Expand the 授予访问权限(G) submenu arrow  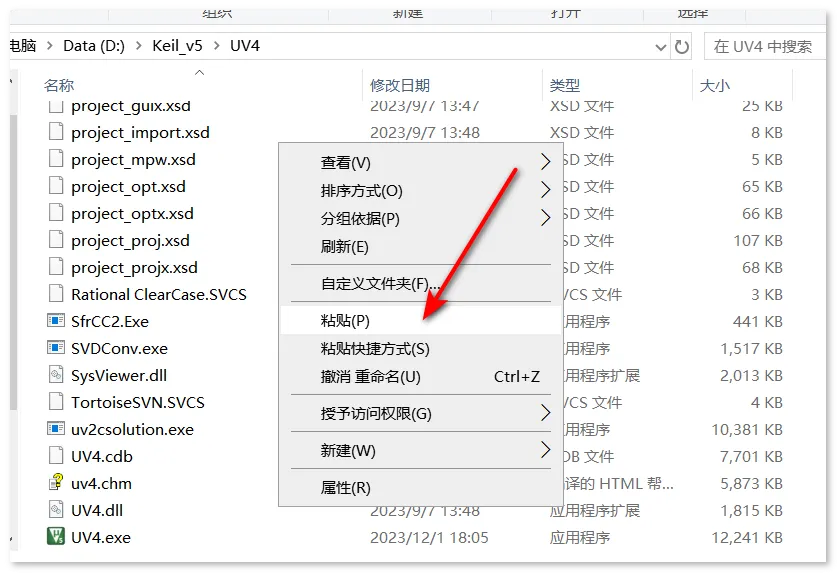coord(545,412)
